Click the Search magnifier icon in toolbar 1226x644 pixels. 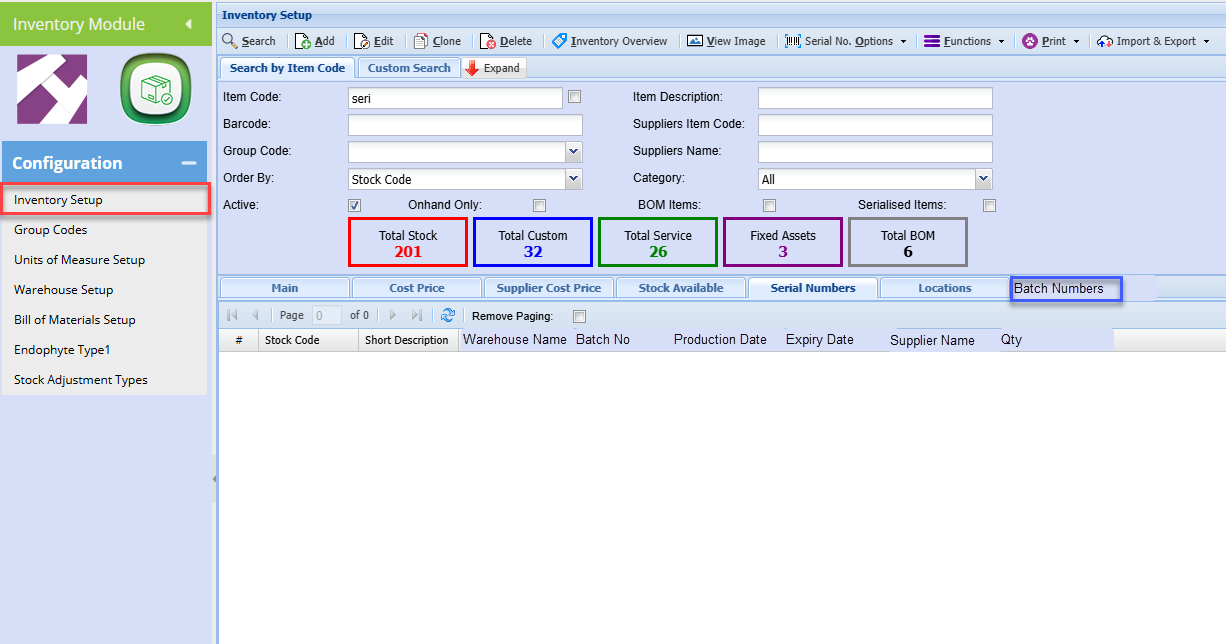pyautogui.click(x=230, y=41)
